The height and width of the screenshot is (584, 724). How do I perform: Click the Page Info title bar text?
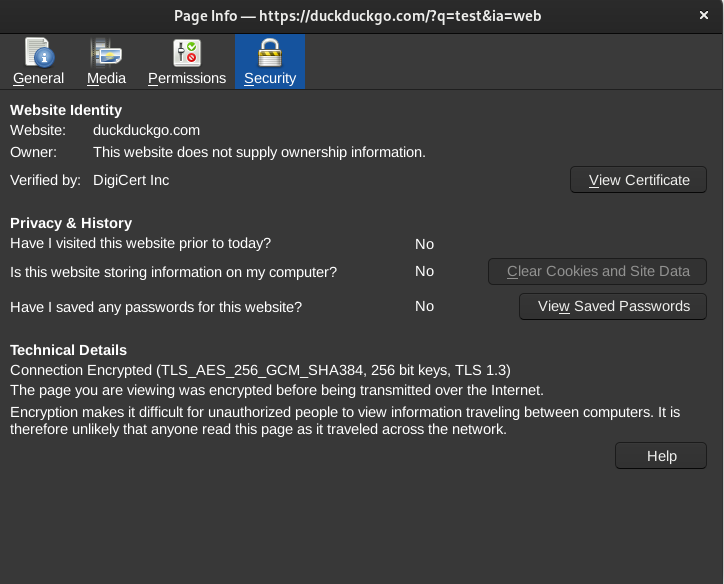point(361,15)
